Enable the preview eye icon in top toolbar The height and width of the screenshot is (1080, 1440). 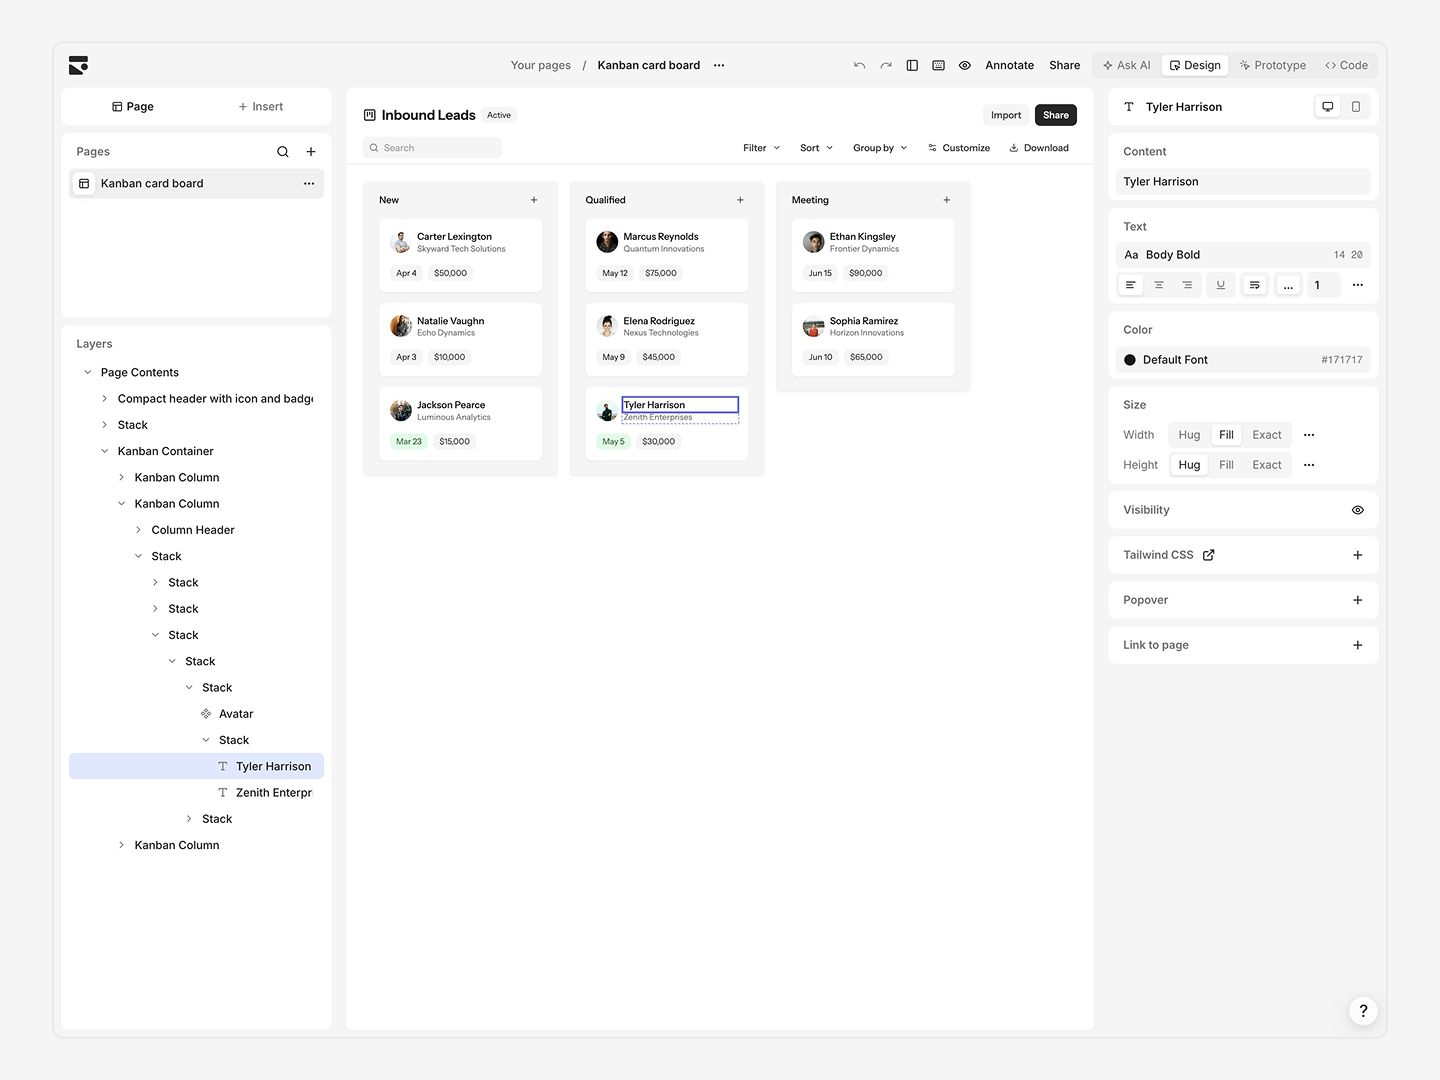(964, 65)
